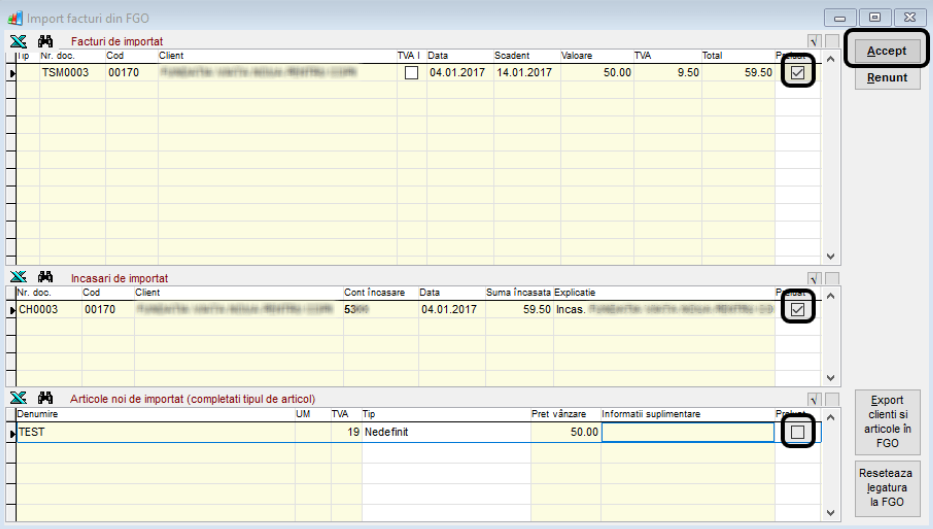Image resolution: width=933 pixels, height=529 pixels.
Task: Click Excel export icon for Incasari de importat
Action: pyautogui.click(x=18, y=277)
